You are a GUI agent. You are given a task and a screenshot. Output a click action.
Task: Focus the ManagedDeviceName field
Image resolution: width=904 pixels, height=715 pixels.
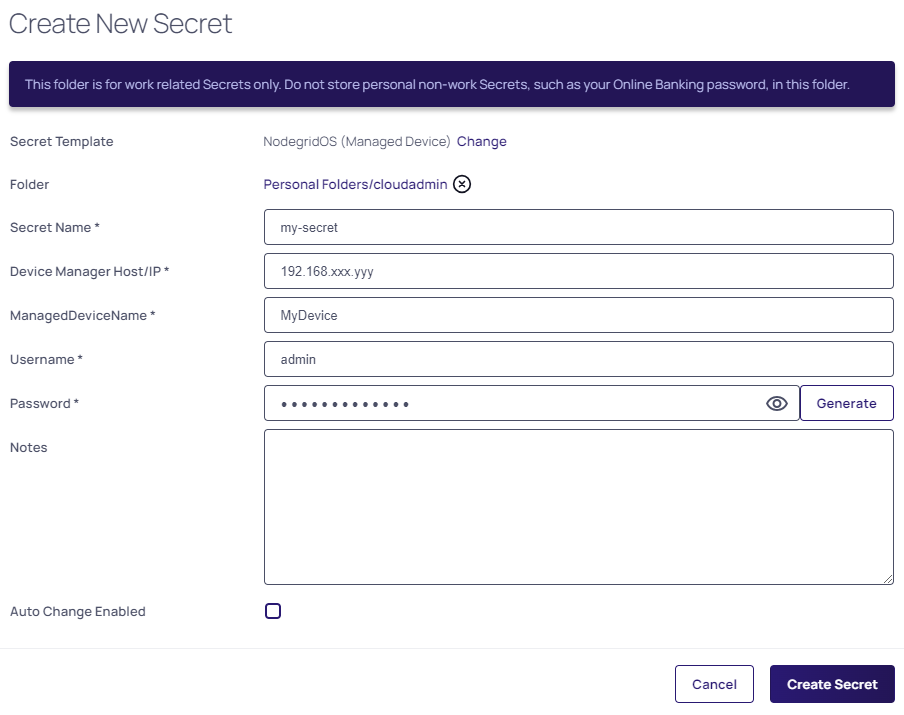[579, 315]
